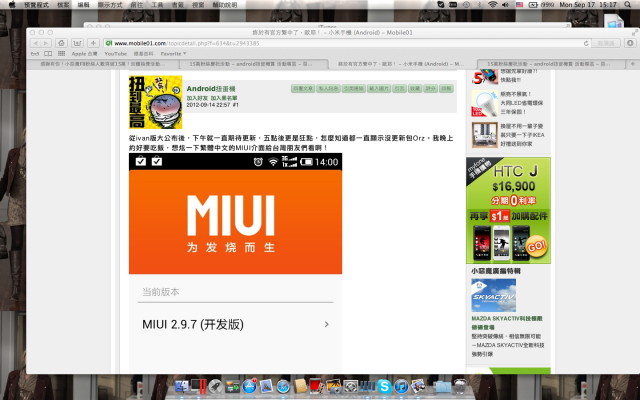
Task: Launch iTunes from the Dock
Action: coord(401,386)
